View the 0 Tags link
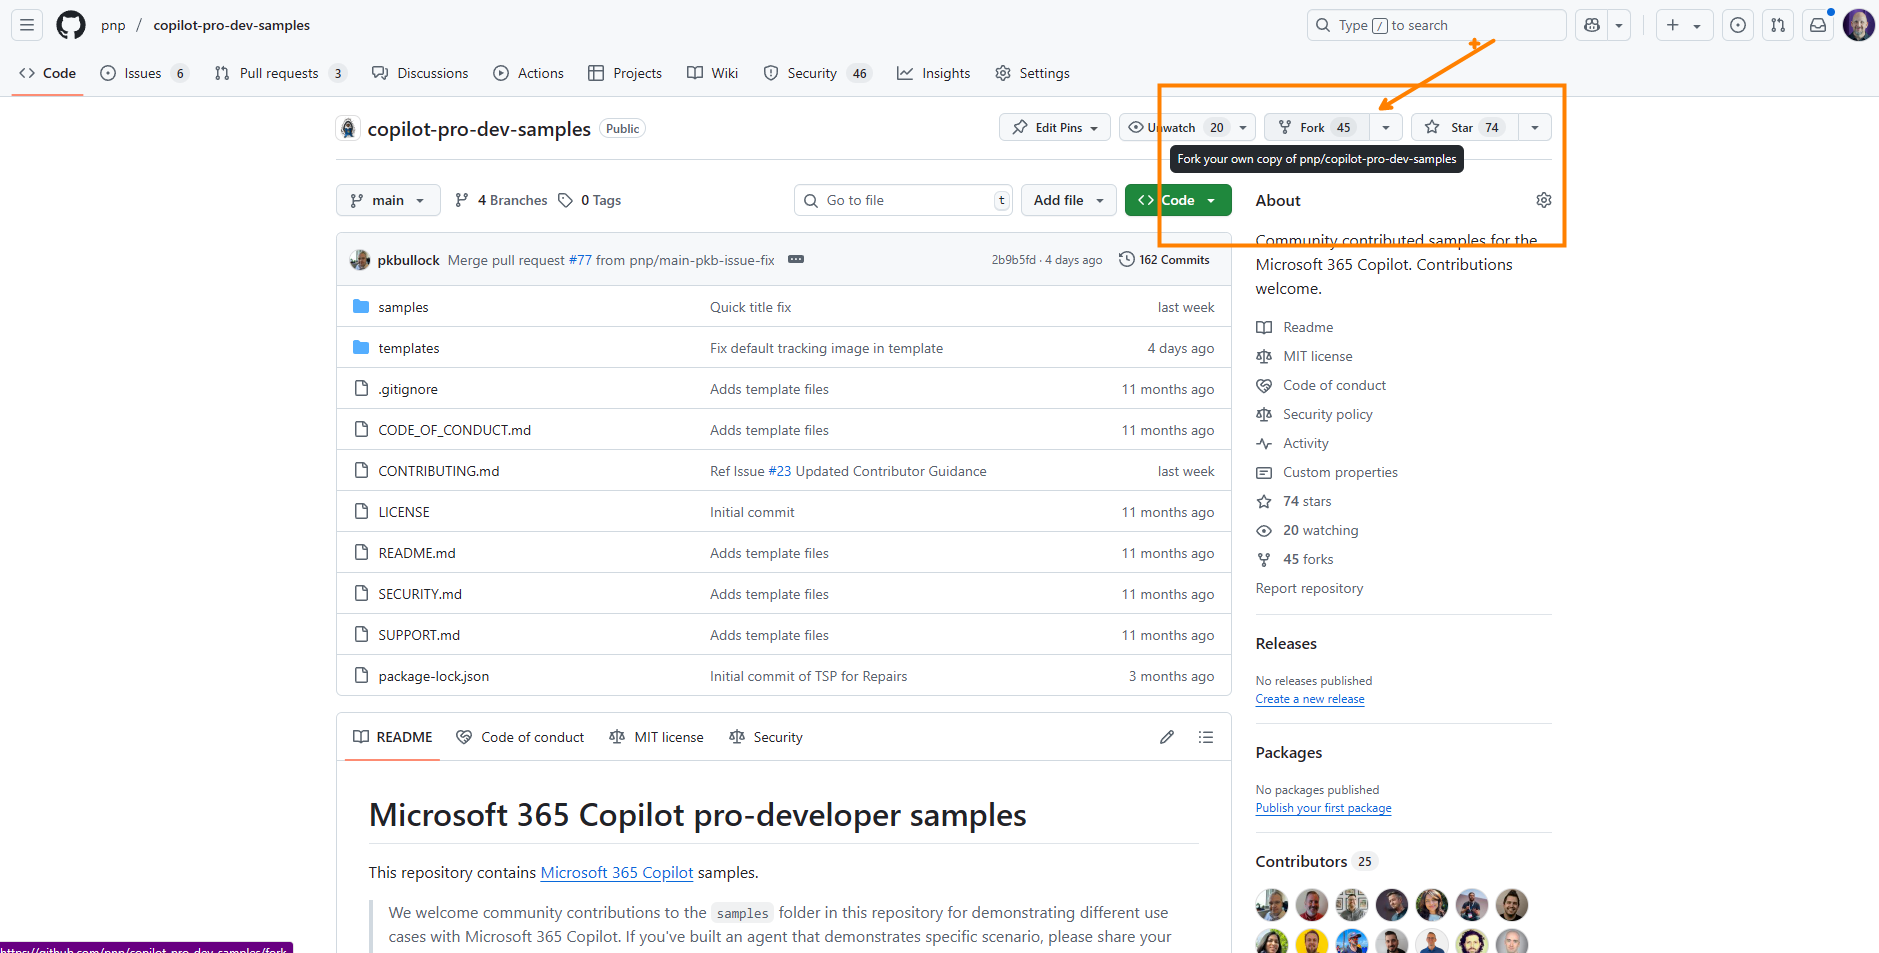 [590, 200]
